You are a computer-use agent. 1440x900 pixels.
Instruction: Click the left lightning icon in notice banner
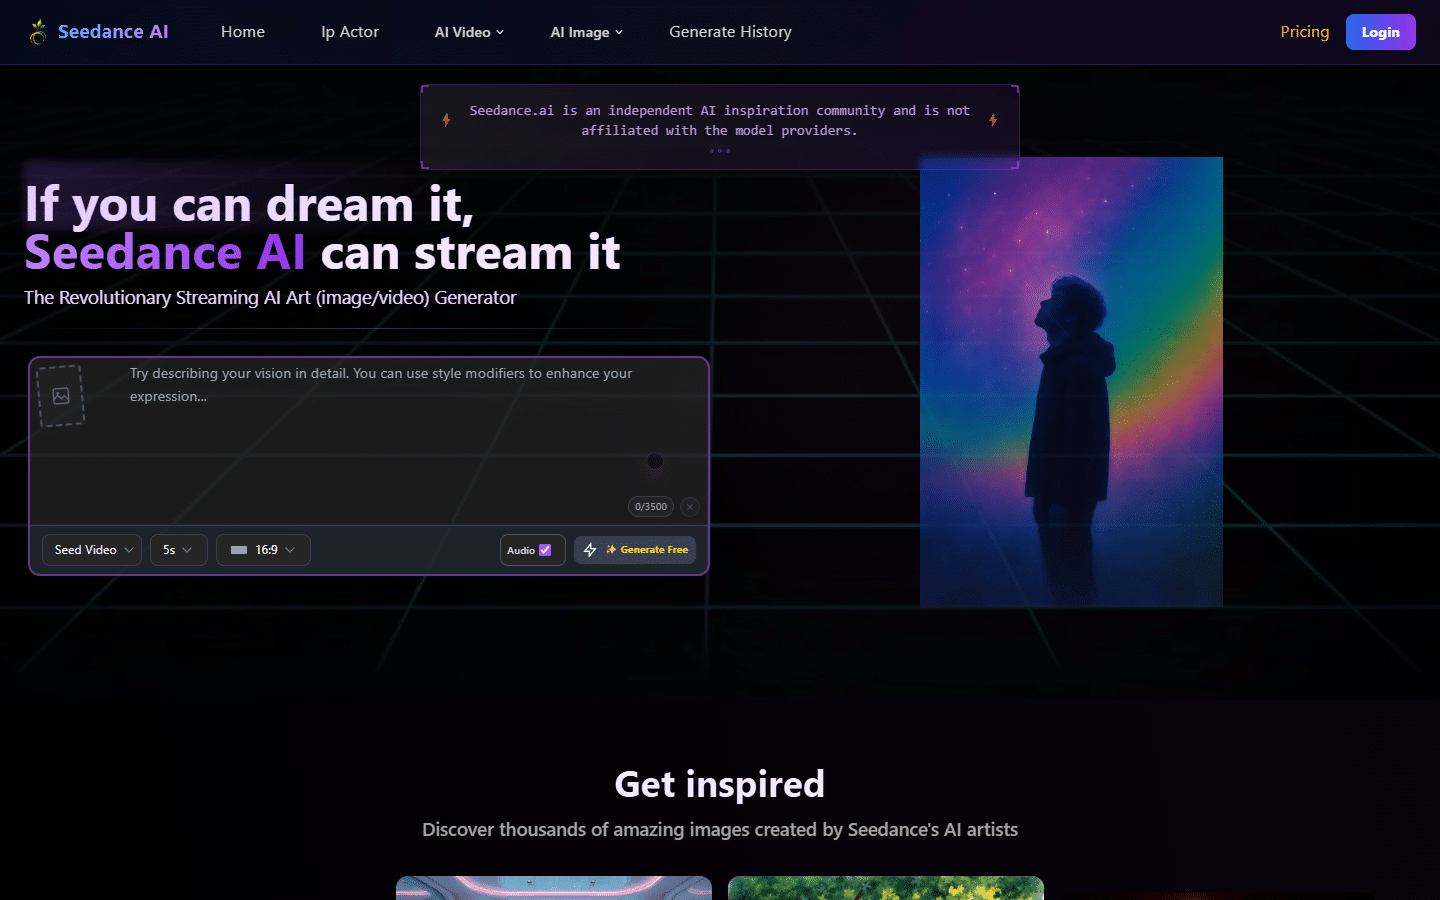tap(446, 119)
